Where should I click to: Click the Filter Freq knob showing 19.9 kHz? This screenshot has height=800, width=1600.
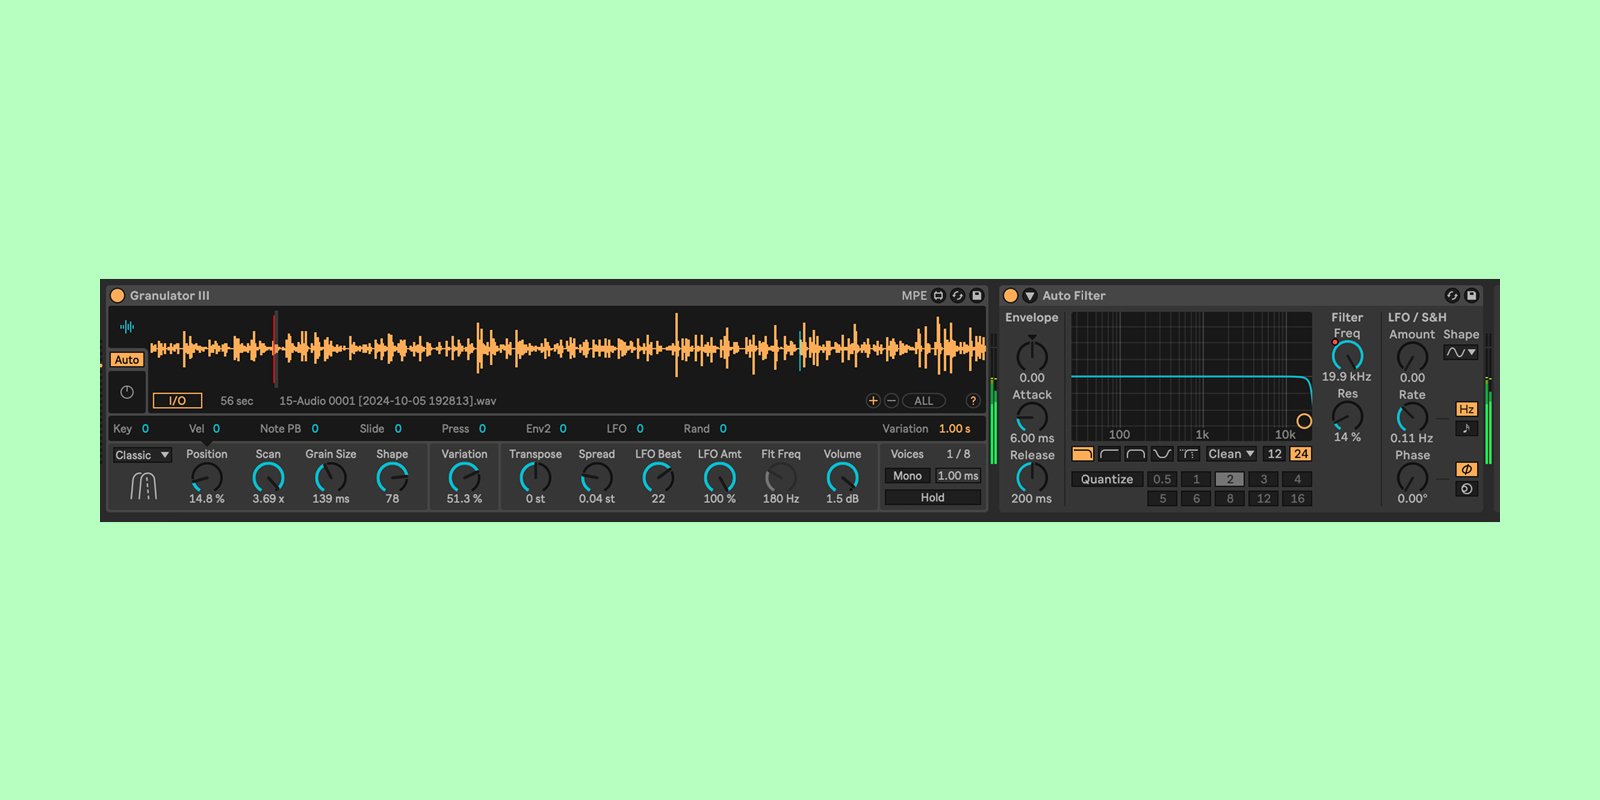tap(1347, 355)
